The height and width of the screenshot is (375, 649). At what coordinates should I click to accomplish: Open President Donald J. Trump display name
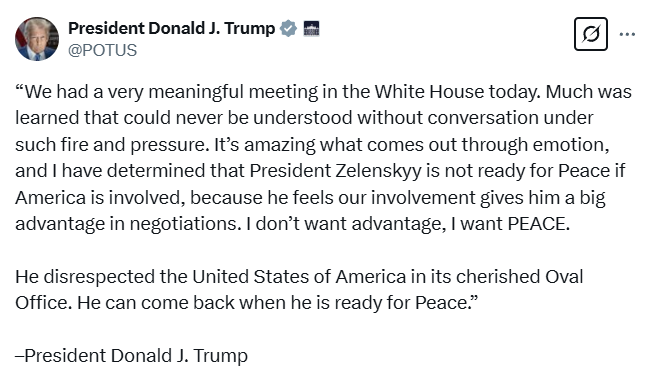tap(171, 29)
